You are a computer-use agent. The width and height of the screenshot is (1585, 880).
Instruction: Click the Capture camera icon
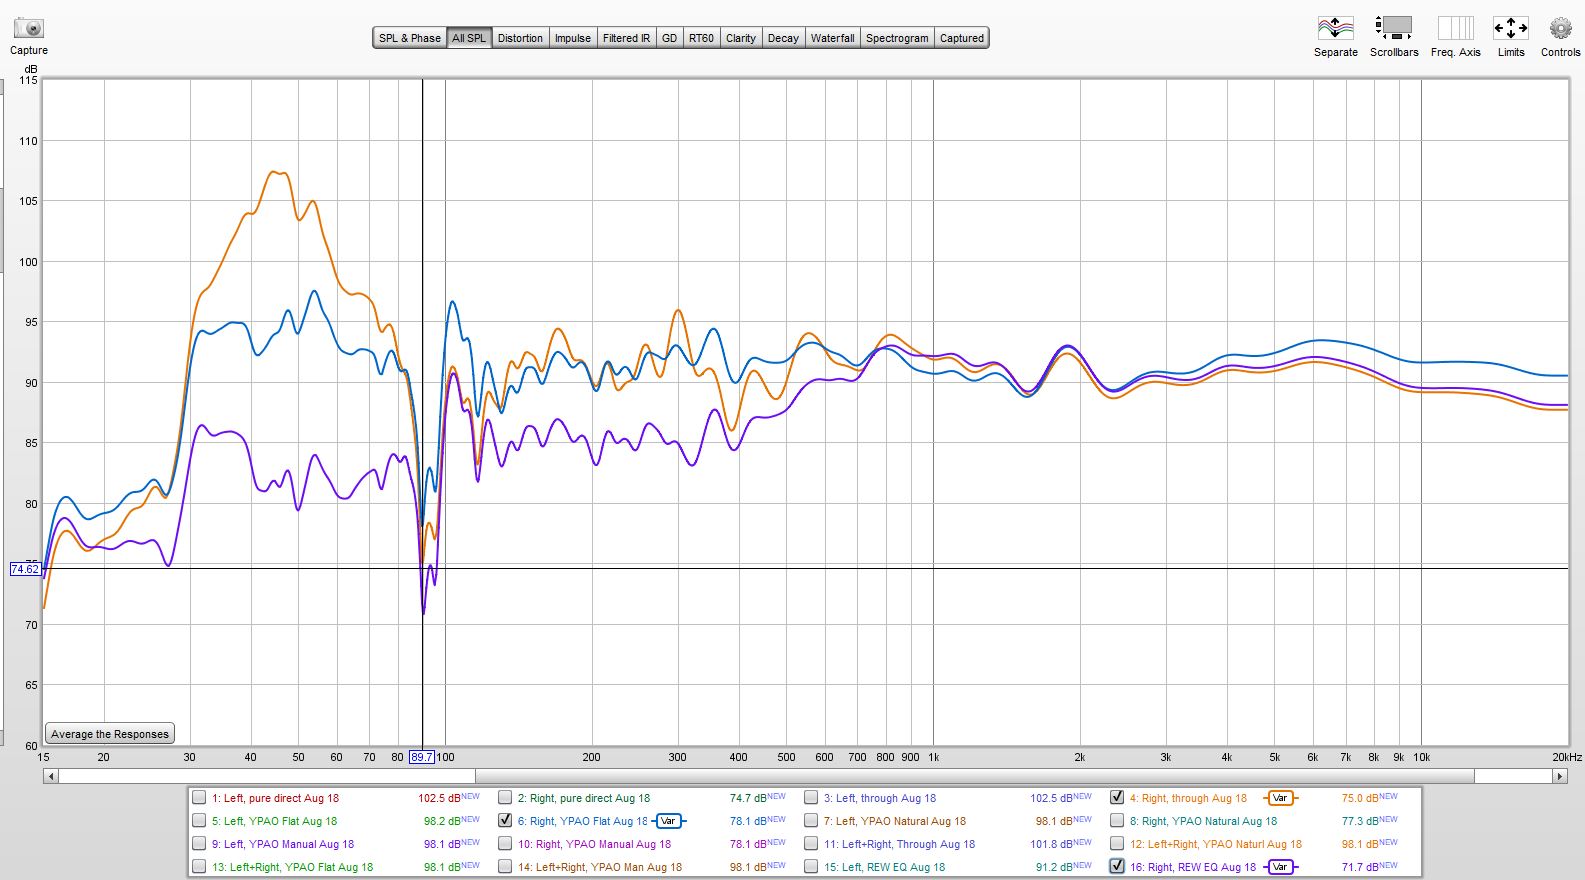pyautogui.click(x=29, y=29)
